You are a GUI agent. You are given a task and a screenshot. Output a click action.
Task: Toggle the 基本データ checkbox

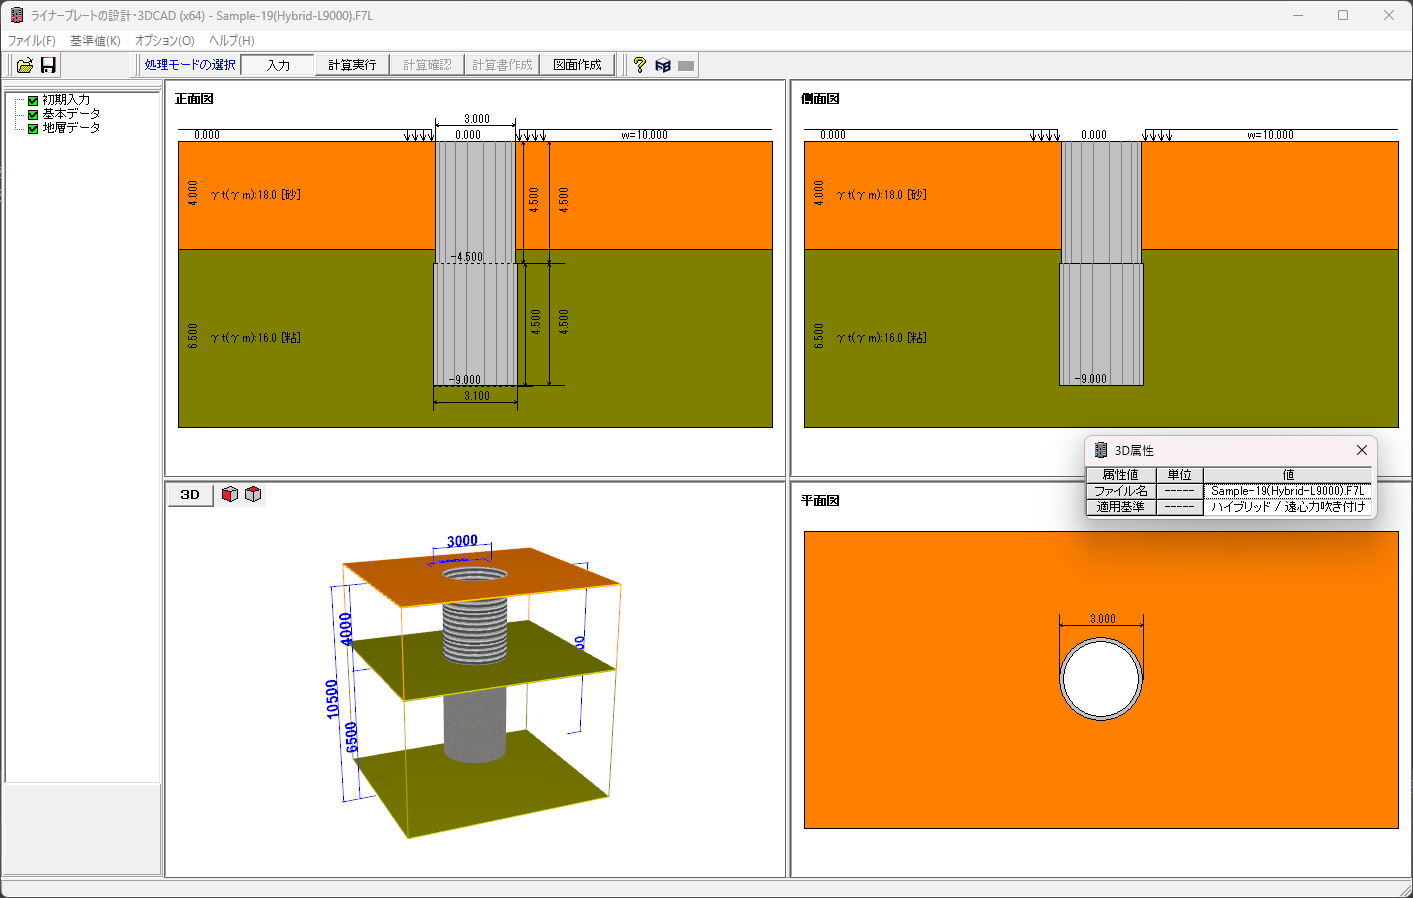click(x=33, y=114)
